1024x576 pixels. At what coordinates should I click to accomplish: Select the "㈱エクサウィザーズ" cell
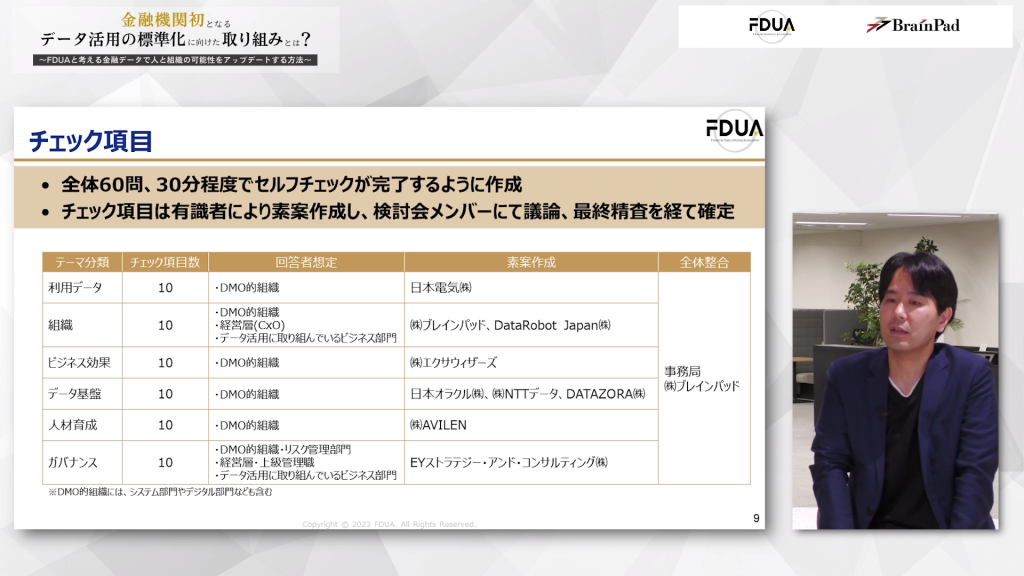click(531, 362)
